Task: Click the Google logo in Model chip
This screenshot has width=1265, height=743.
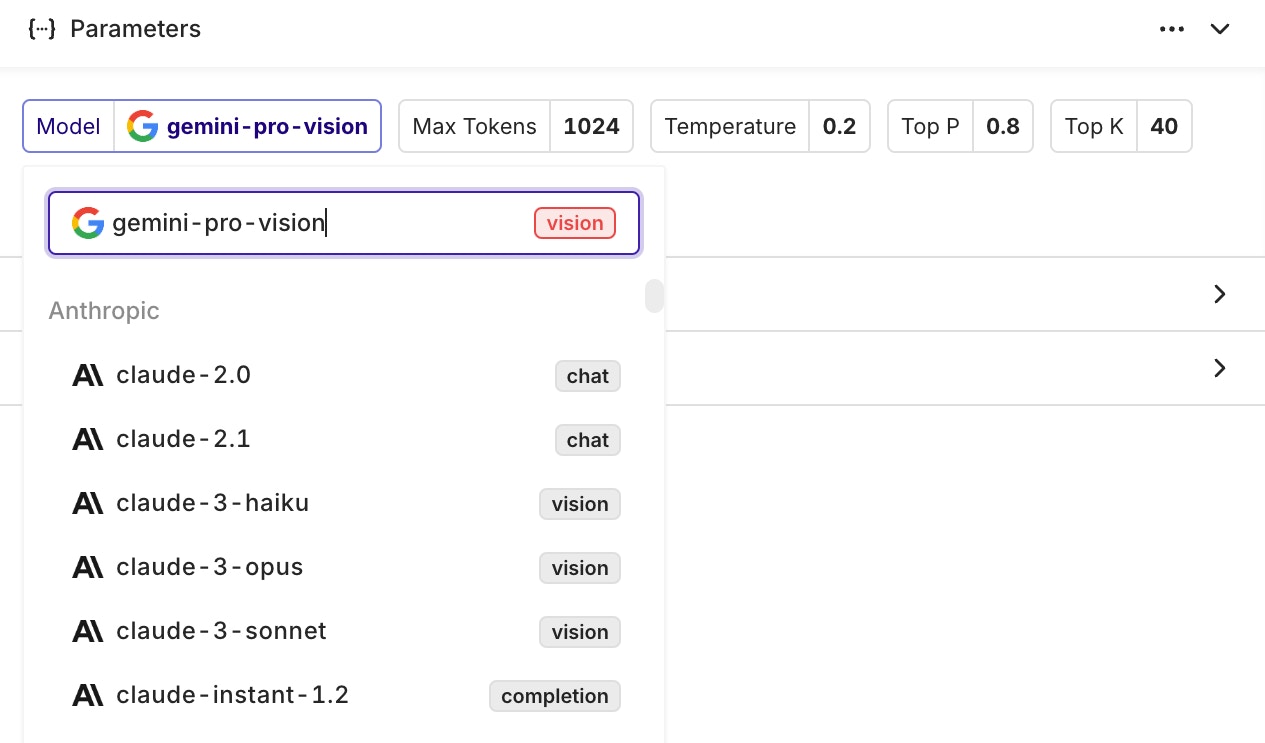Action: coord(143,126)
